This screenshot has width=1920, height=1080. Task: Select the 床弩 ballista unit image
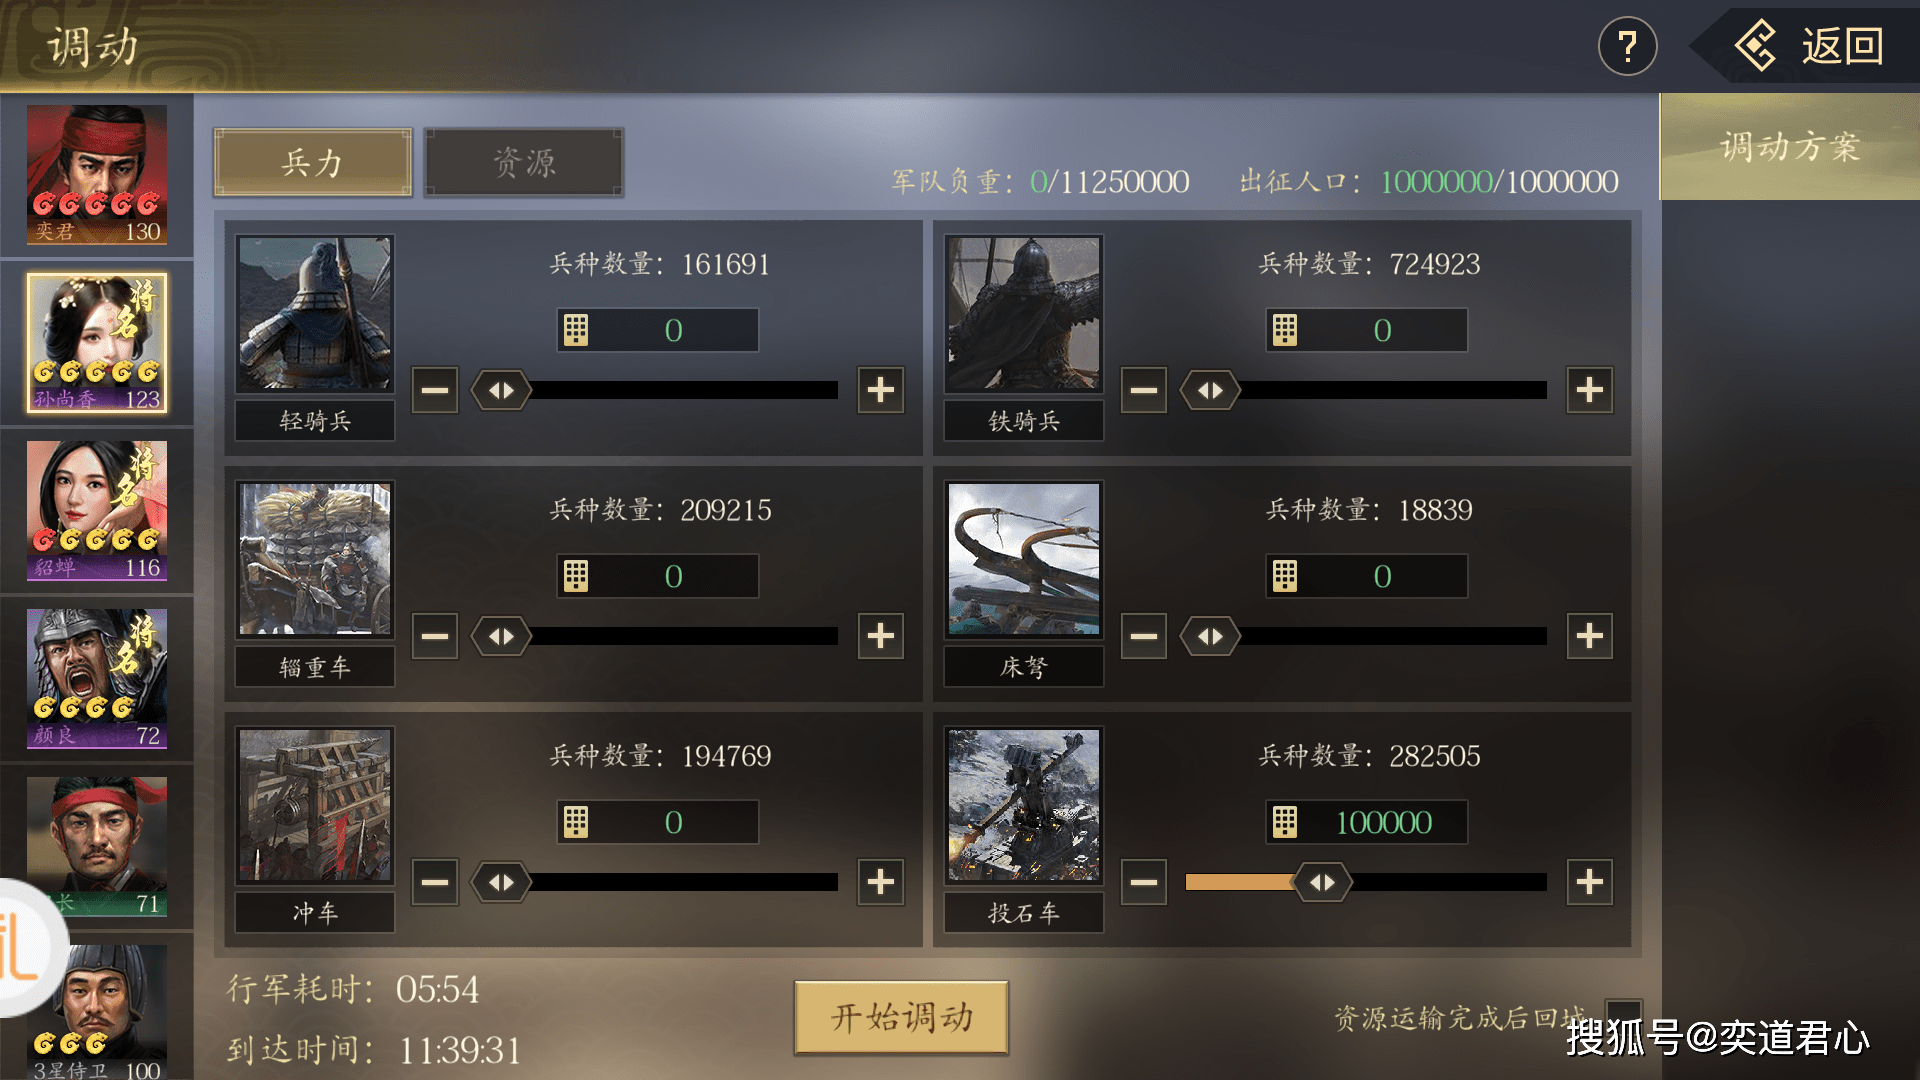click(x=1024, y=559)
